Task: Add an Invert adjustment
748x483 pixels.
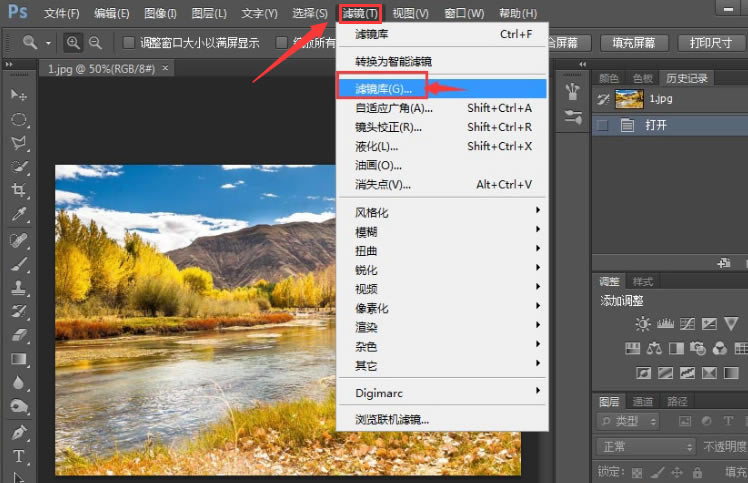Action: point(643,373)
